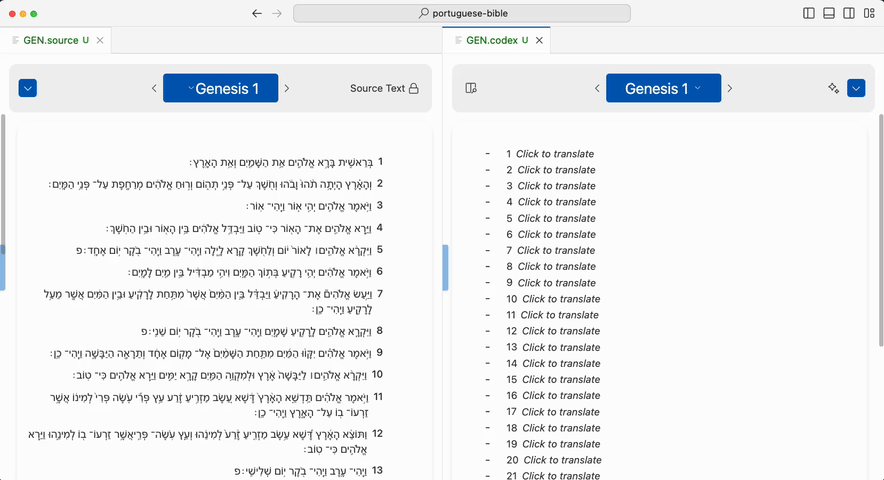Viewport: 884px width, 480px height.
Task: Click the Source Text label
Action: coord(377,88)
